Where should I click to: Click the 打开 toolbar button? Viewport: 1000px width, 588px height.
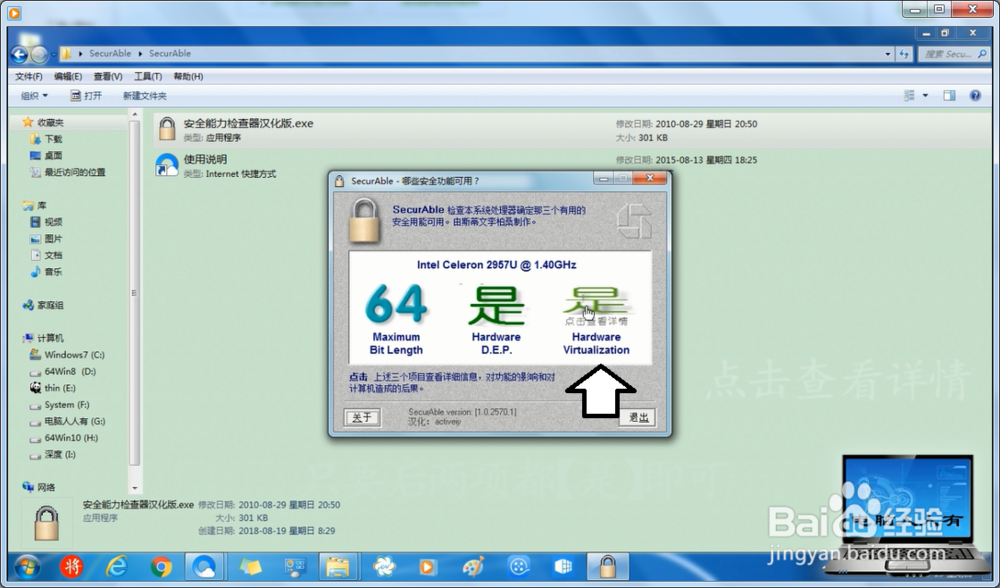click(86, 96)
